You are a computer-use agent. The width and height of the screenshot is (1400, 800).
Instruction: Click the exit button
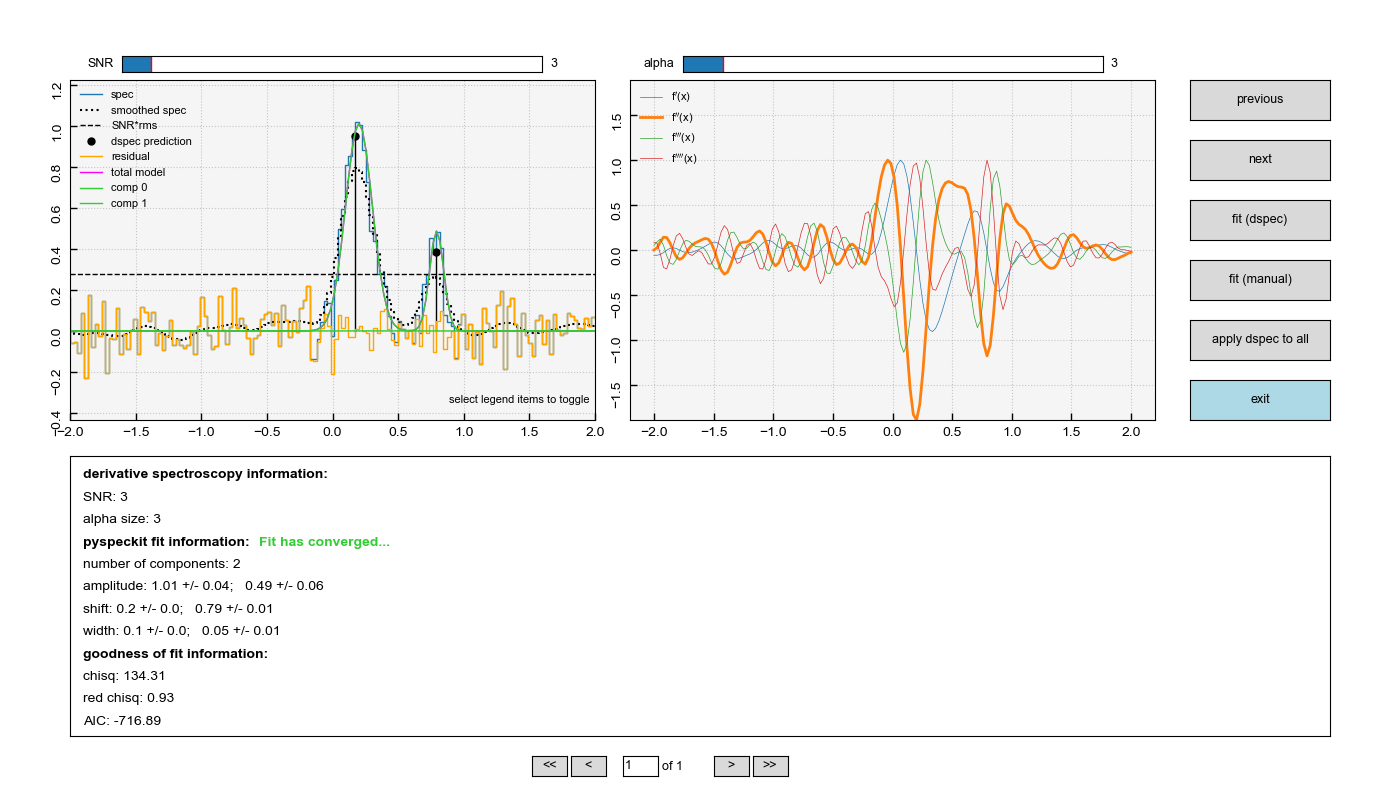[x=1260, y=400]
